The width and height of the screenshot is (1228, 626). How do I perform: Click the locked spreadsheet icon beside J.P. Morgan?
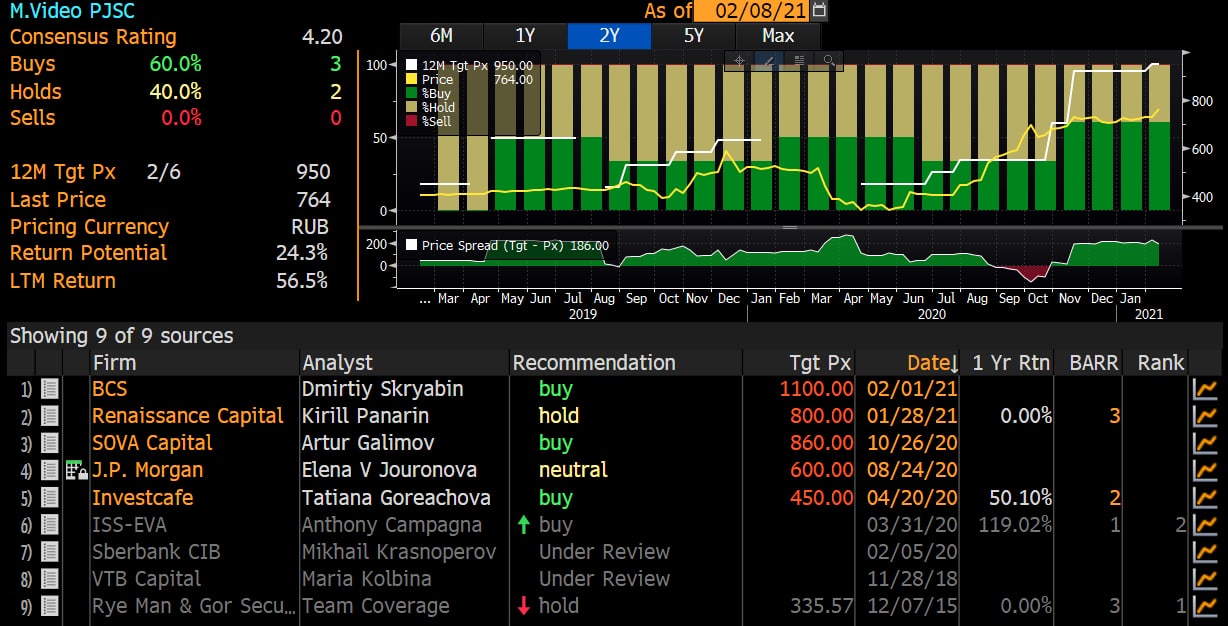pyautogui.click(x=76, y=470)
